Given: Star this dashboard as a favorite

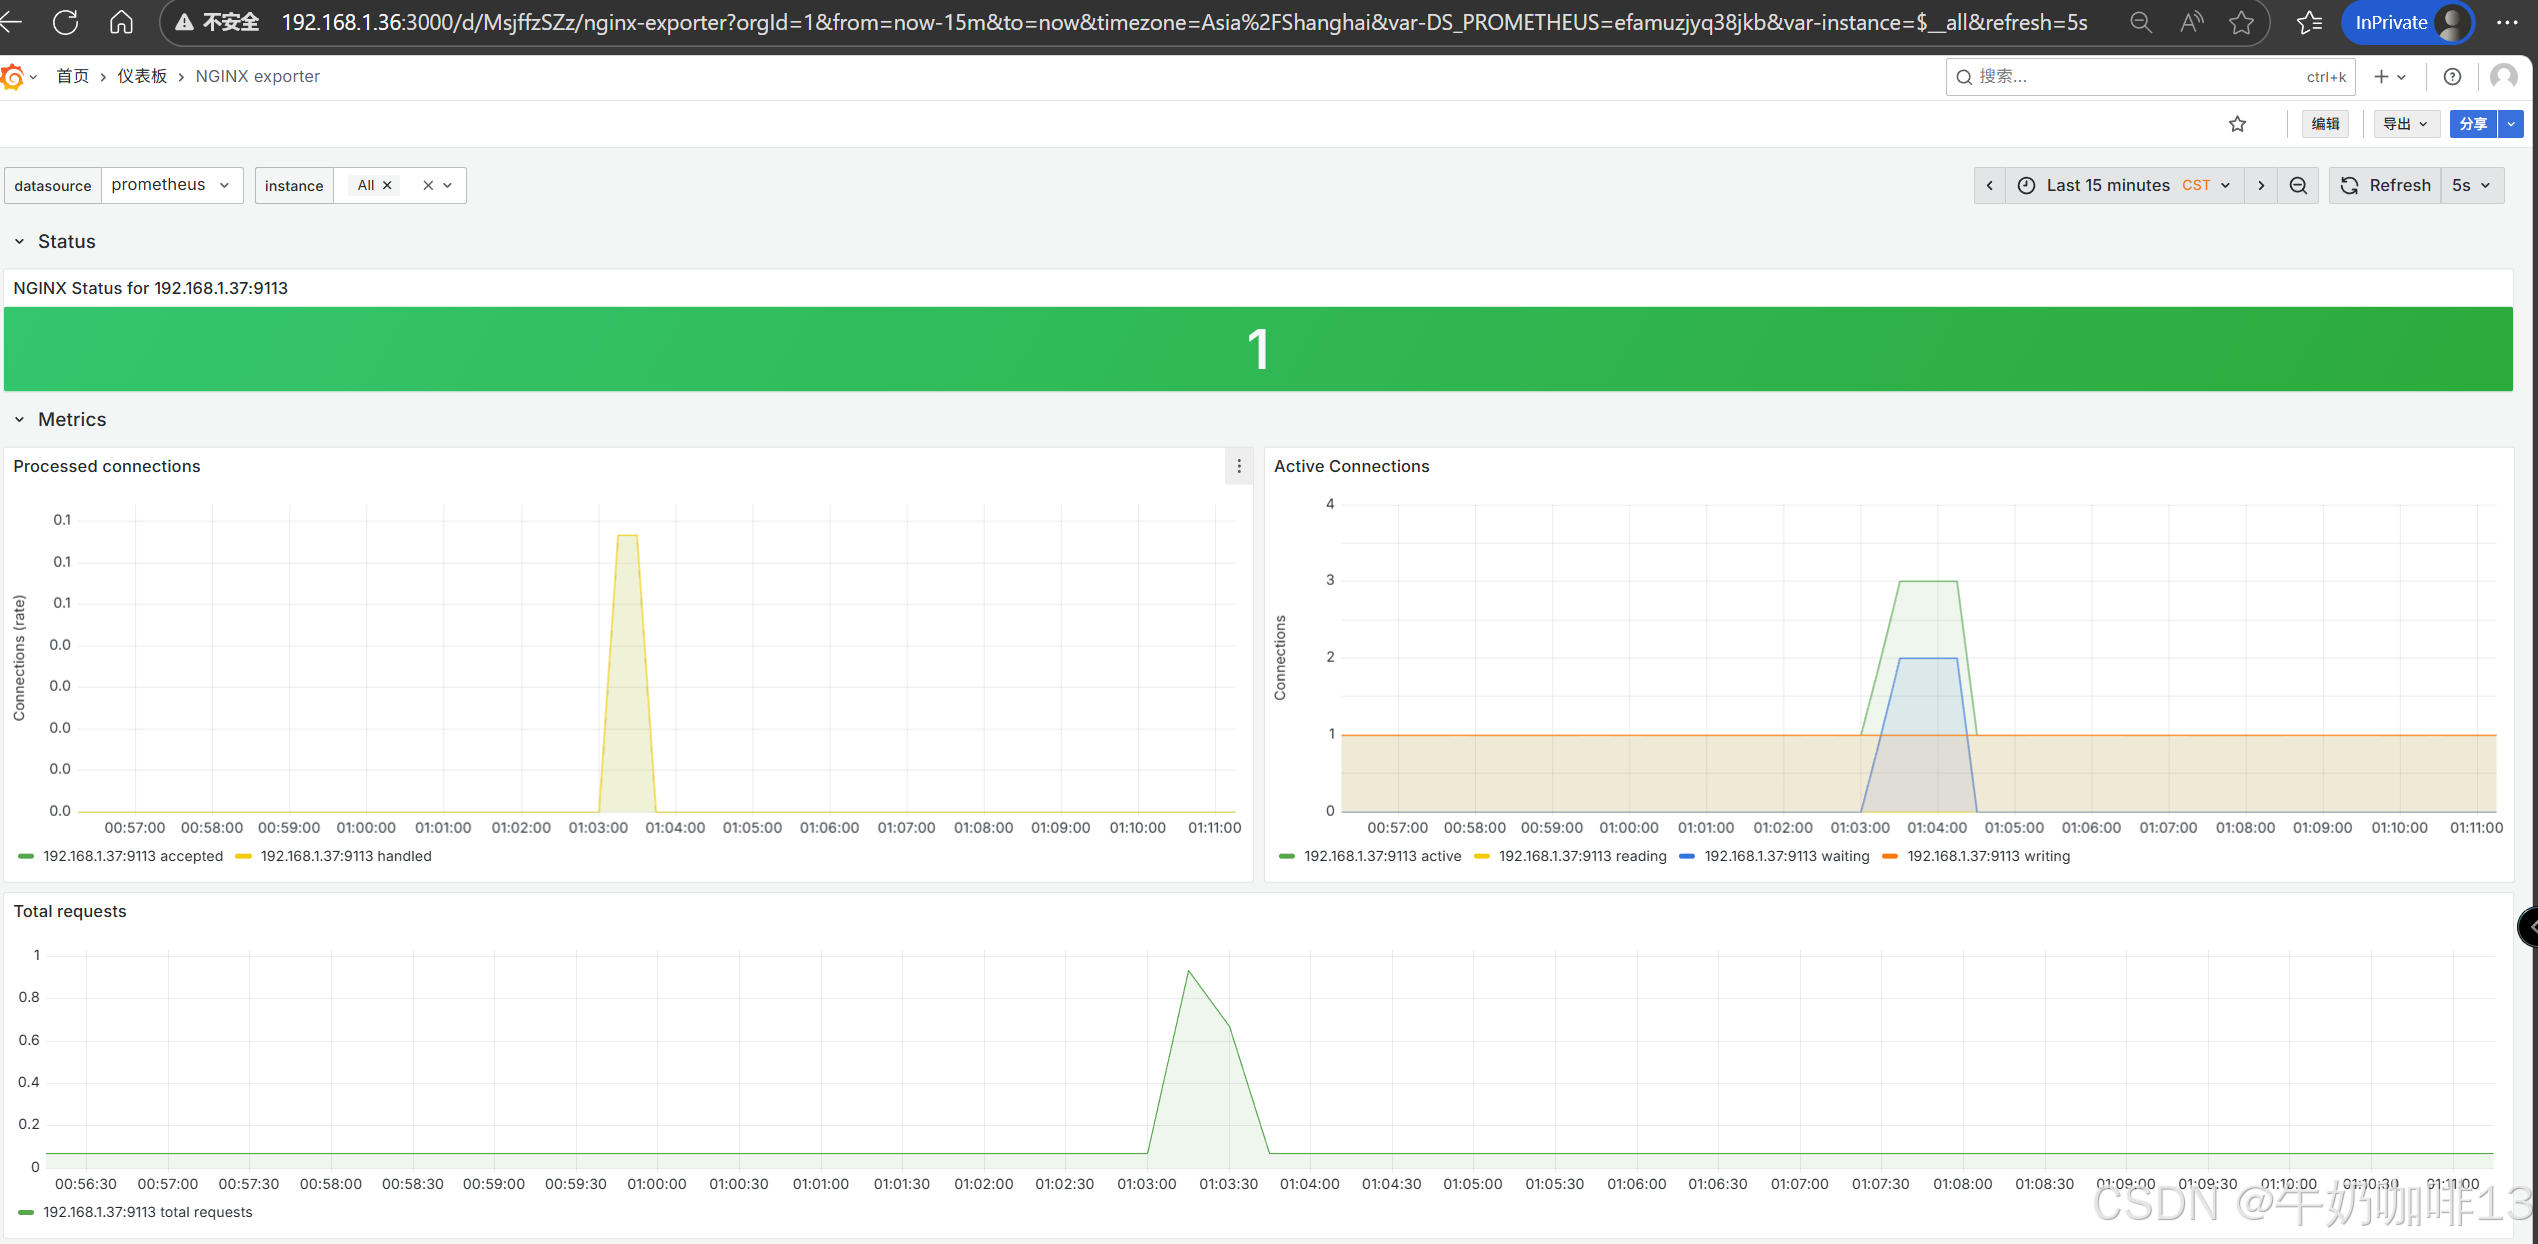Looking at the screenshot, I should pos(2237,124).
